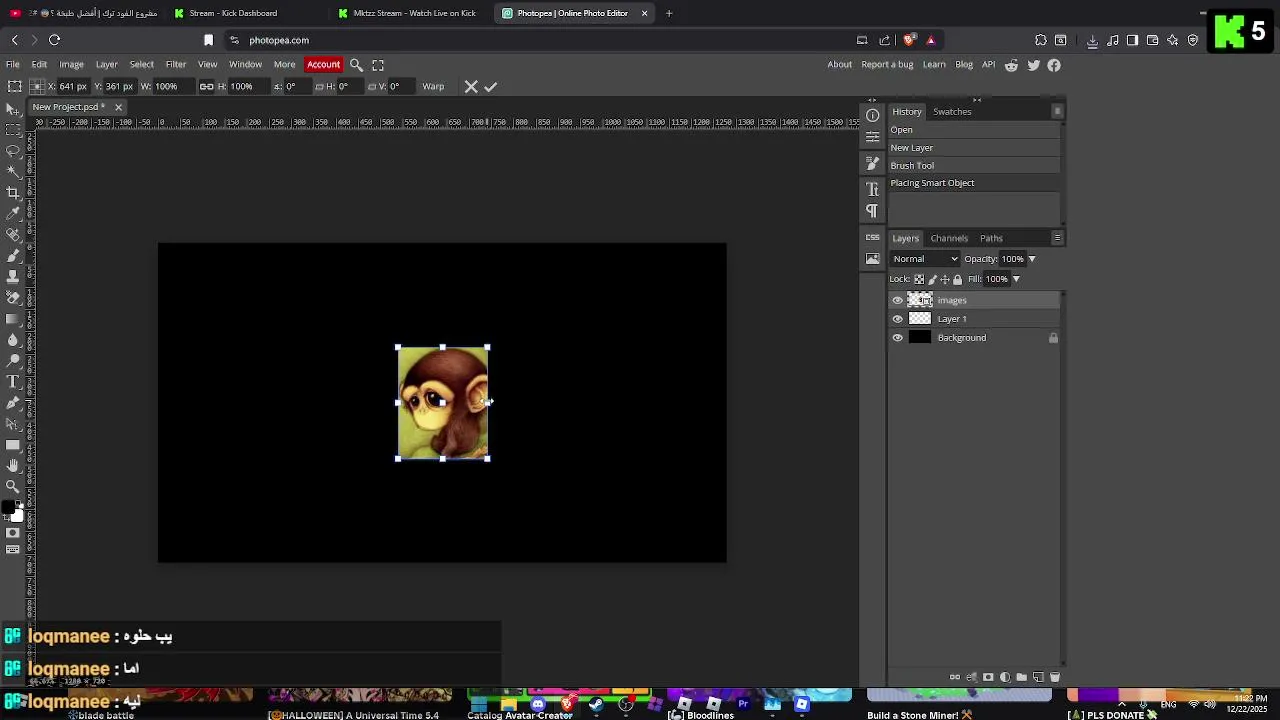Select the Brush Tool history state

(x=974, y=166)
